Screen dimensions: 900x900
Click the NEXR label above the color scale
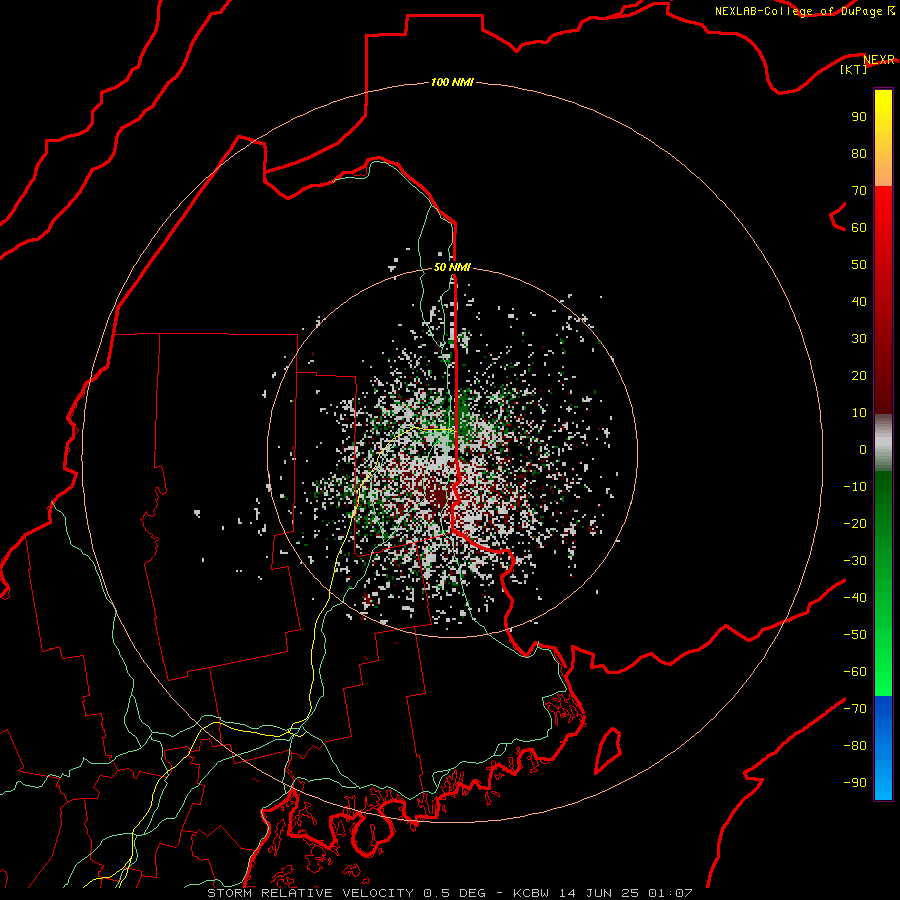coord(879,60)
